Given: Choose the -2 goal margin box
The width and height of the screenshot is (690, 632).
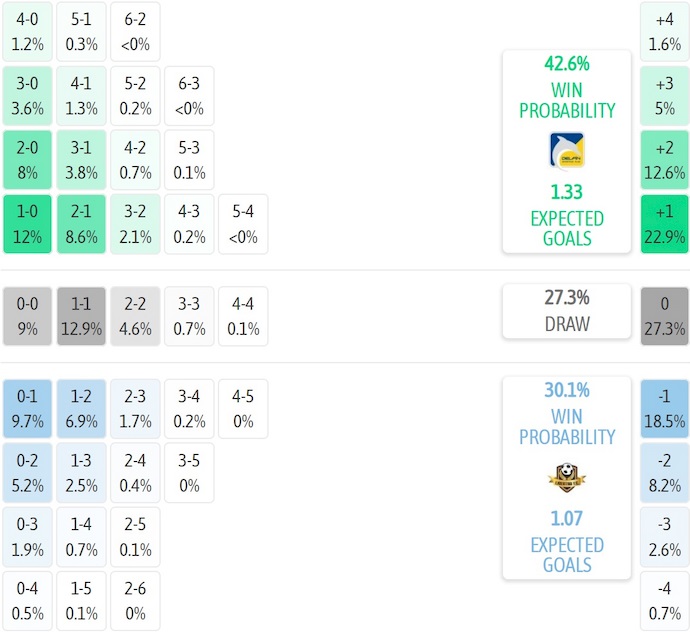Looking at the screenshot, I should tap(665, 474).
